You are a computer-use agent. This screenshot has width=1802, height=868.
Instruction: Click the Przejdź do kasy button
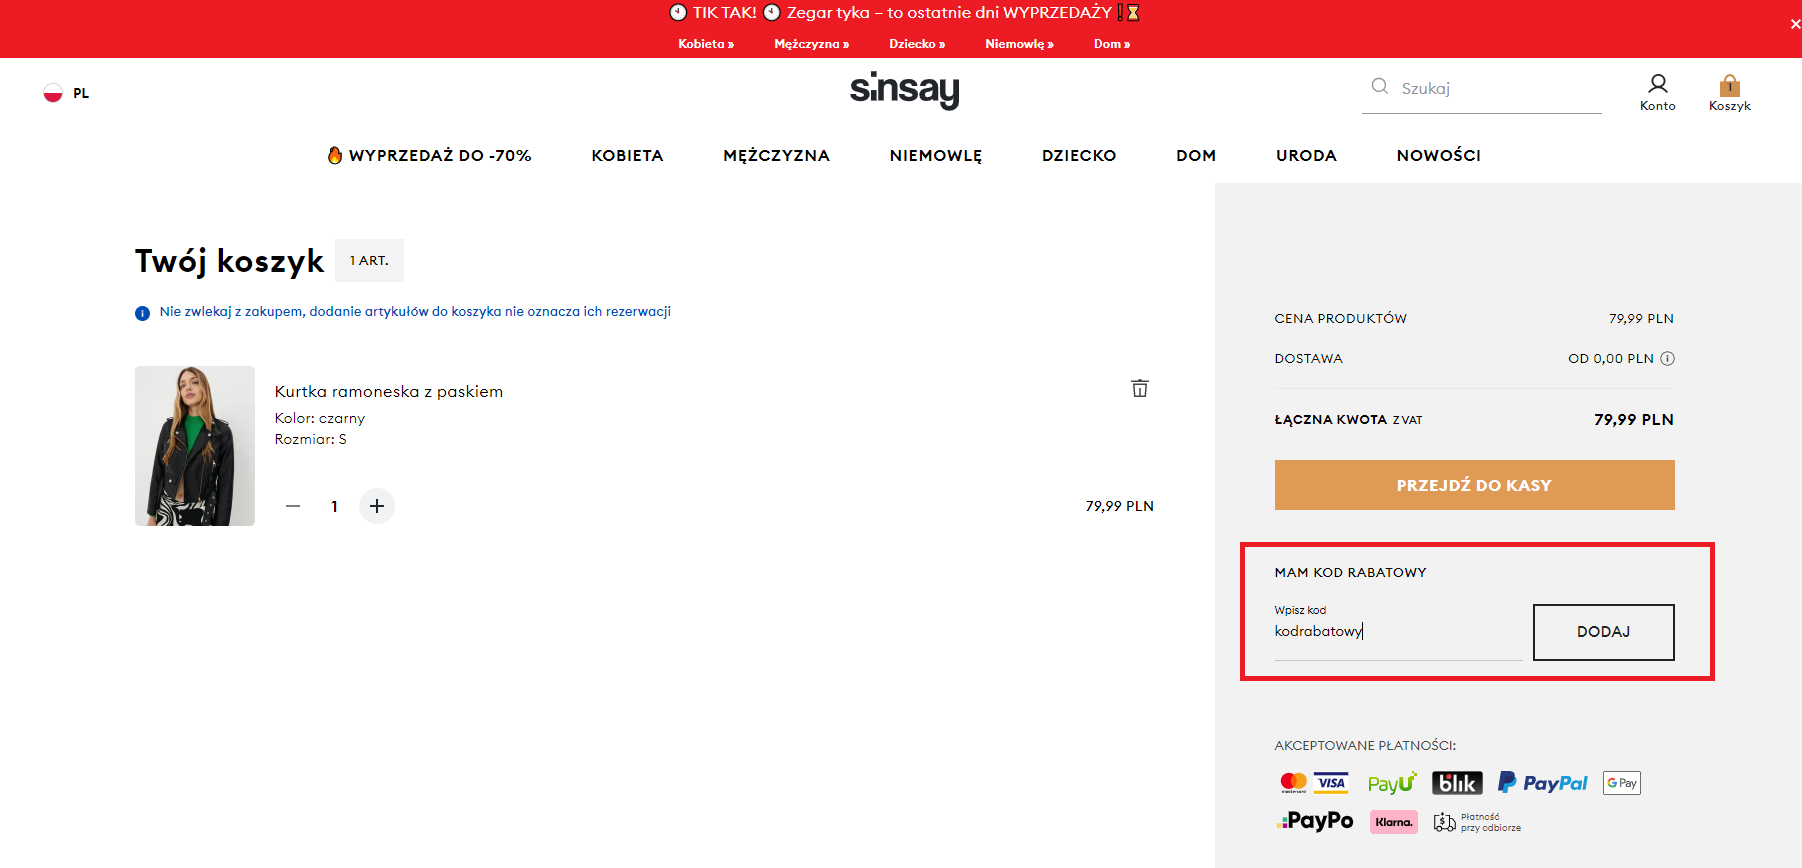1474,485
